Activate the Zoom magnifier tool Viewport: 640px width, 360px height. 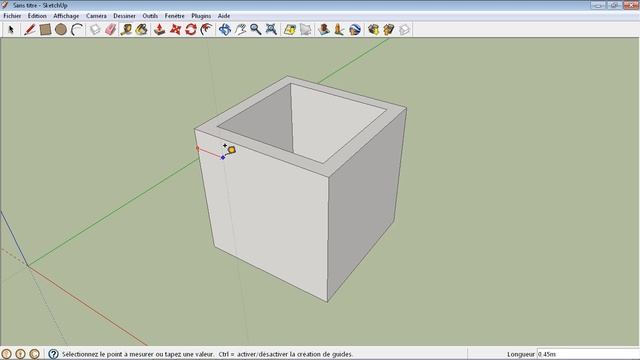tap(256, 29)
